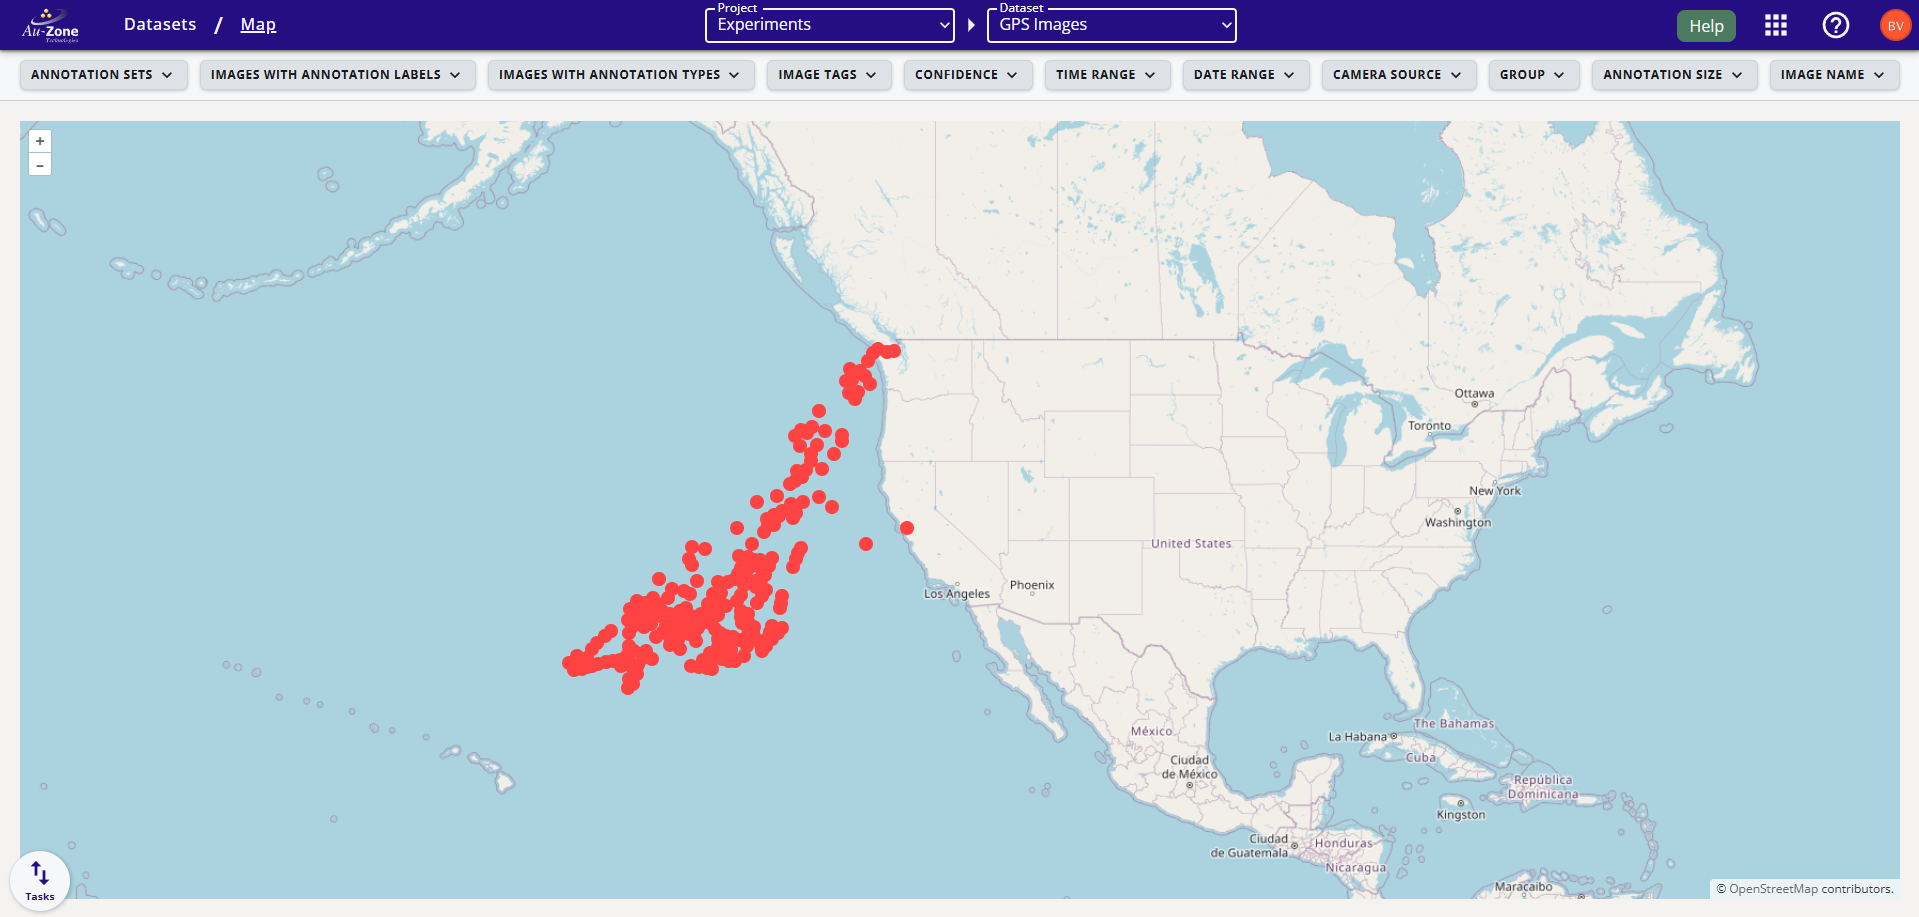This screenshot has width=1919, height=917.
Task: Zoom out on the map
Action: pyautogui.click(x=39, y=163)
